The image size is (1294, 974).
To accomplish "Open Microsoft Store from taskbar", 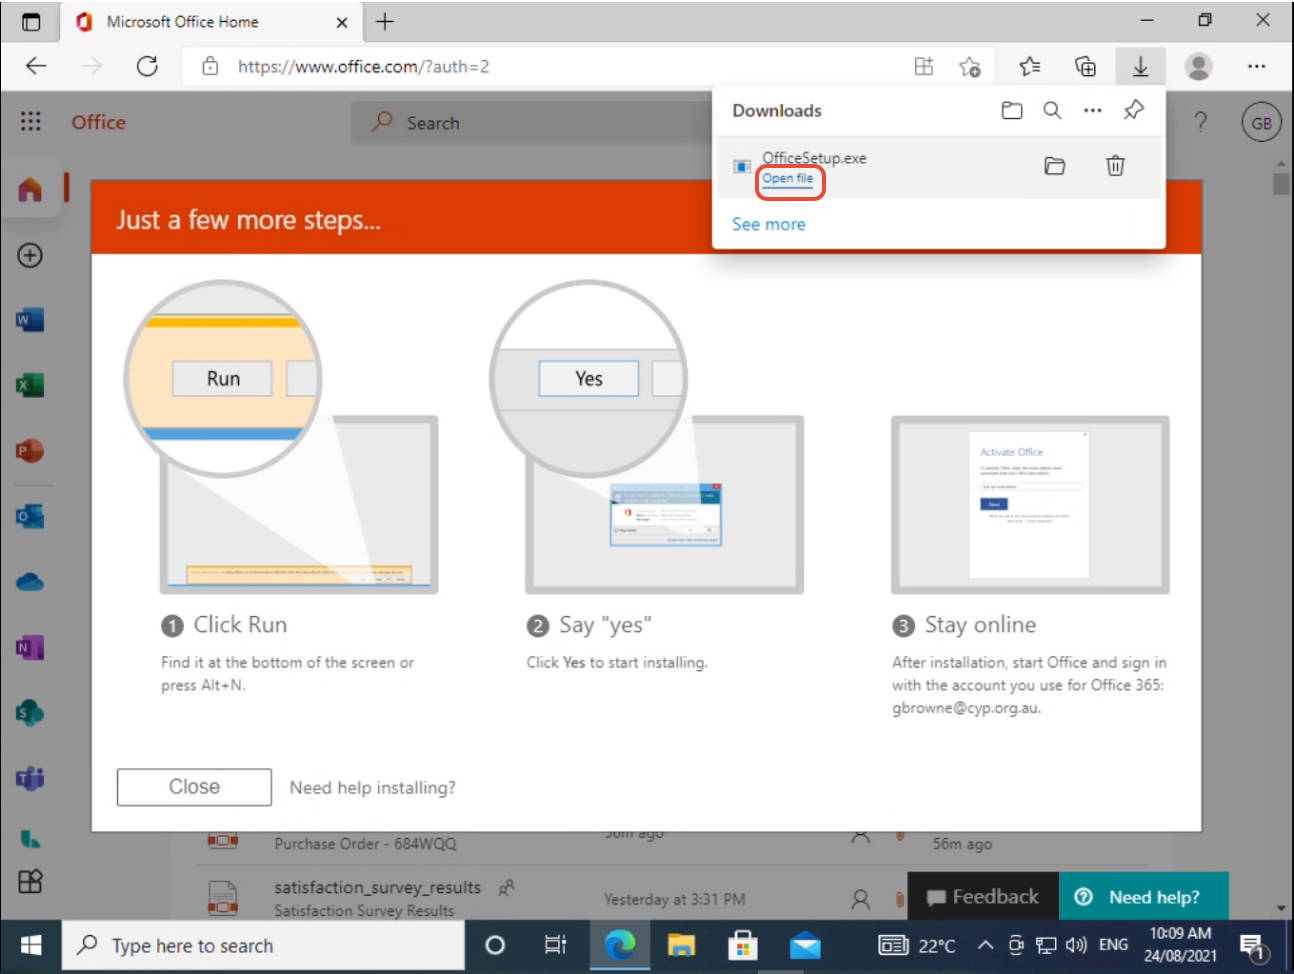I will point(742,945).
